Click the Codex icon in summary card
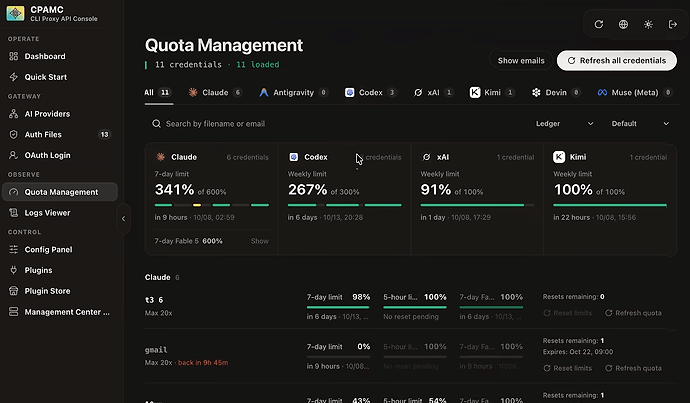690x403 pixels. tap(294, 157)
